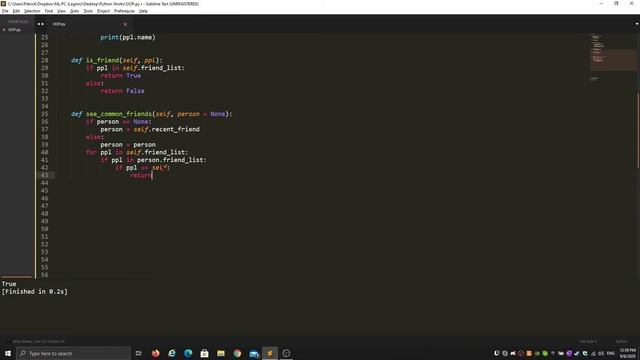Open File Explorer from taskbar

click(221, 353)
